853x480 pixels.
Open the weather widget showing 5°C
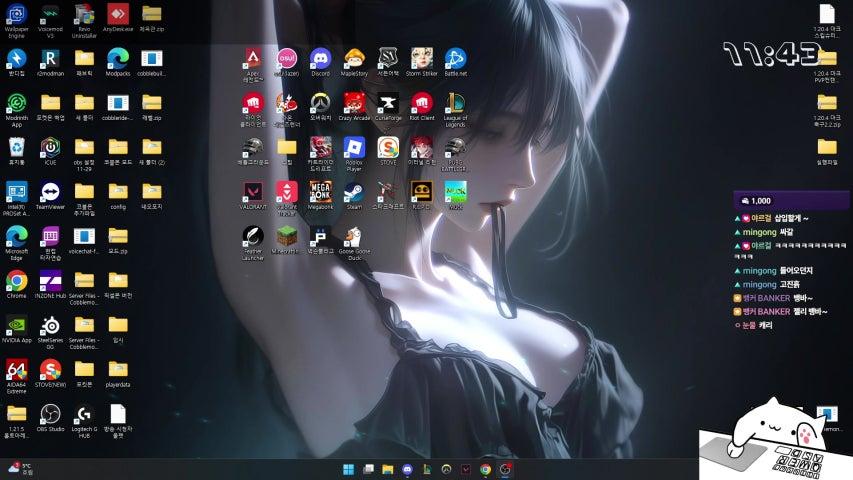[x=20, y=468]
